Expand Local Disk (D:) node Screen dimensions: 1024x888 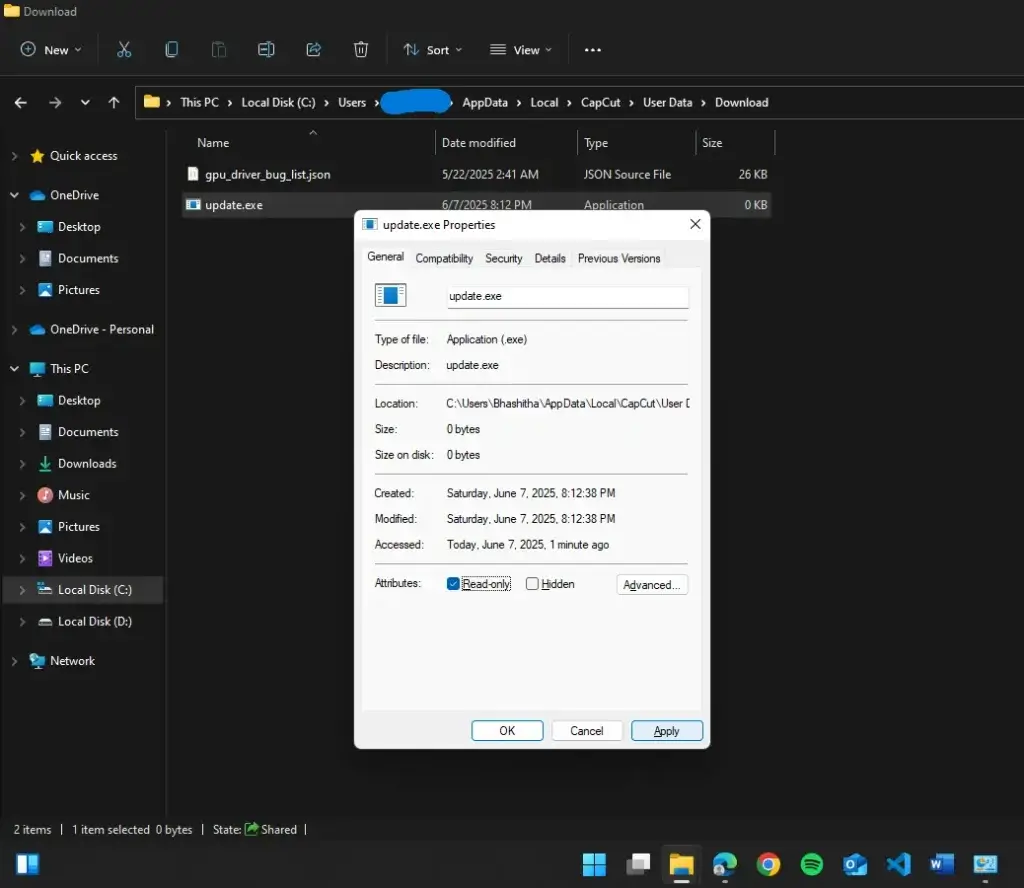point(22,622)
